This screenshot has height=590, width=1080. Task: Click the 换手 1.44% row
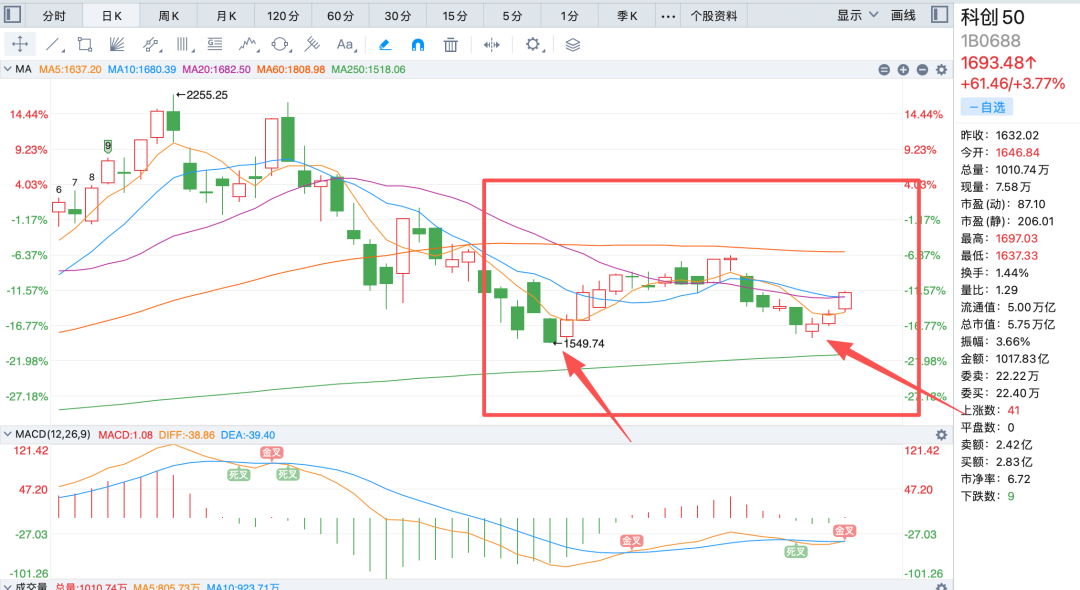click(x=995, y=273)
